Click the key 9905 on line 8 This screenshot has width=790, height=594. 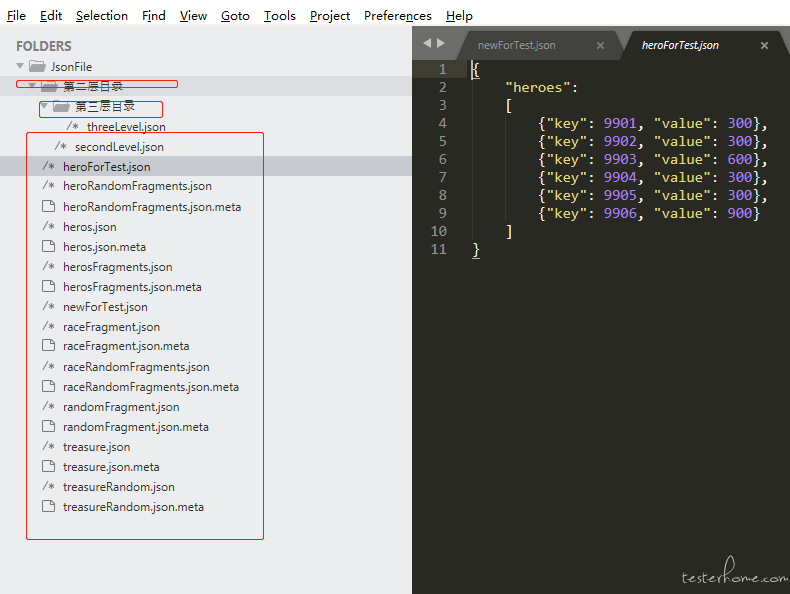tap(620, 195)
